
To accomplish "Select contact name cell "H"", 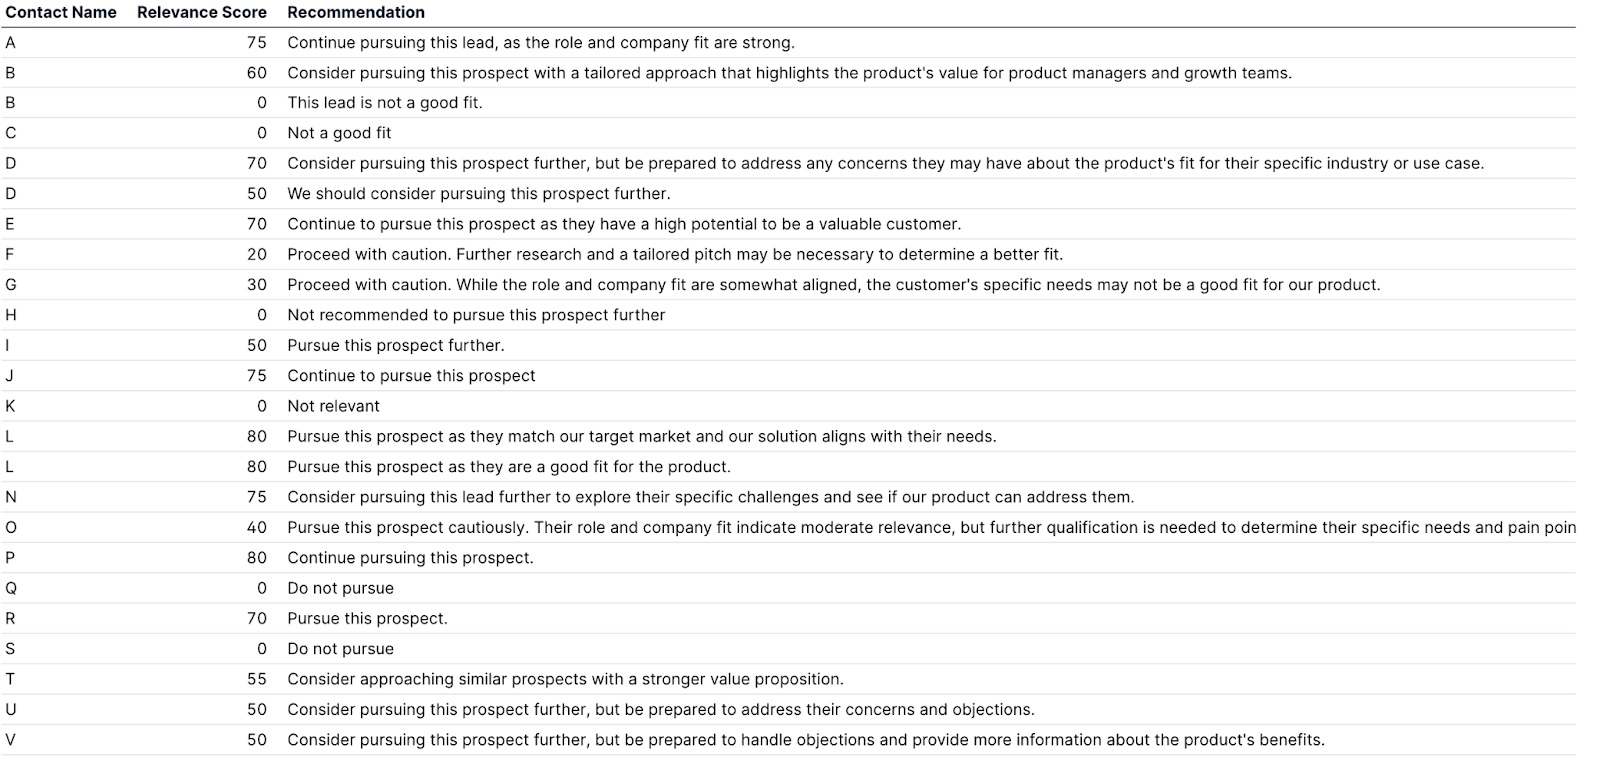I will pos(11,315).
